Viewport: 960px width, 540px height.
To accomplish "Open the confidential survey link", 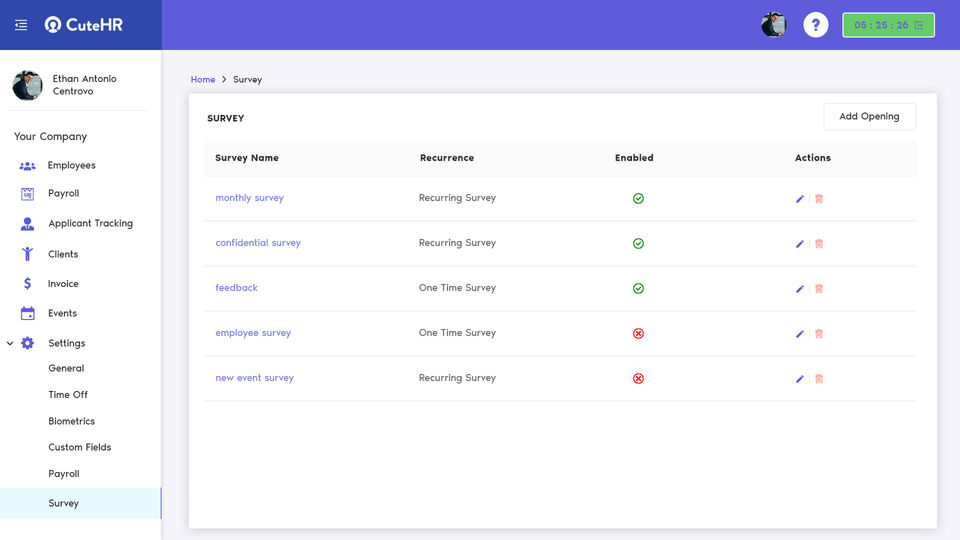I will (x=258, y=243).
